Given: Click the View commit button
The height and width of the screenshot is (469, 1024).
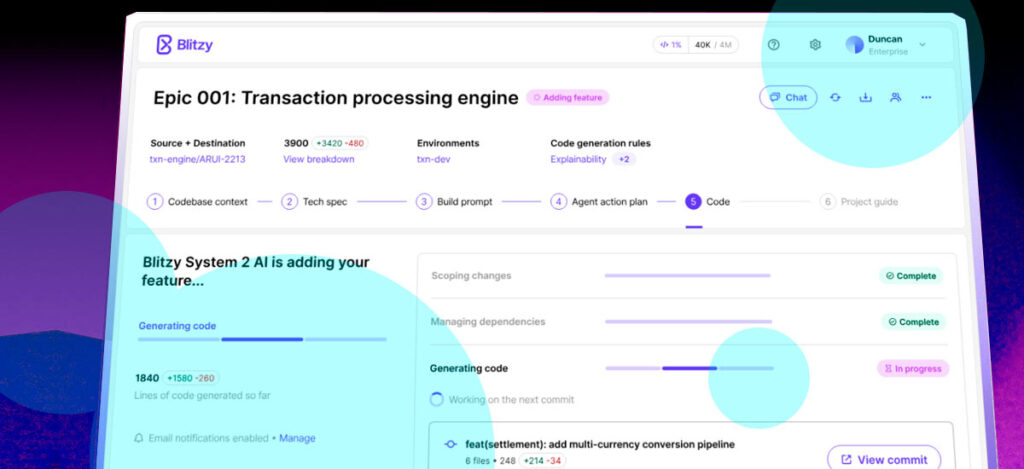Looking at the screenshot, I should point(884,460).
